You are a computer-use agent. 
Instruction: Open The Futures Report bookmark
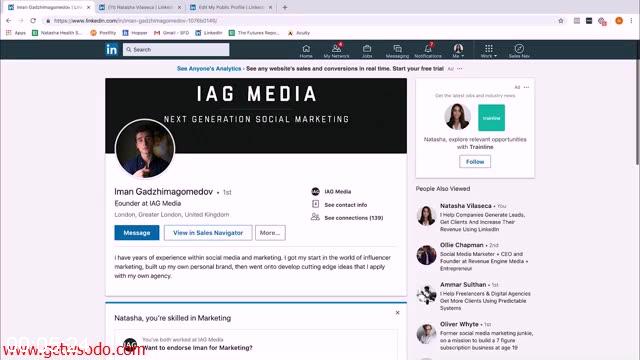point(254,33)
